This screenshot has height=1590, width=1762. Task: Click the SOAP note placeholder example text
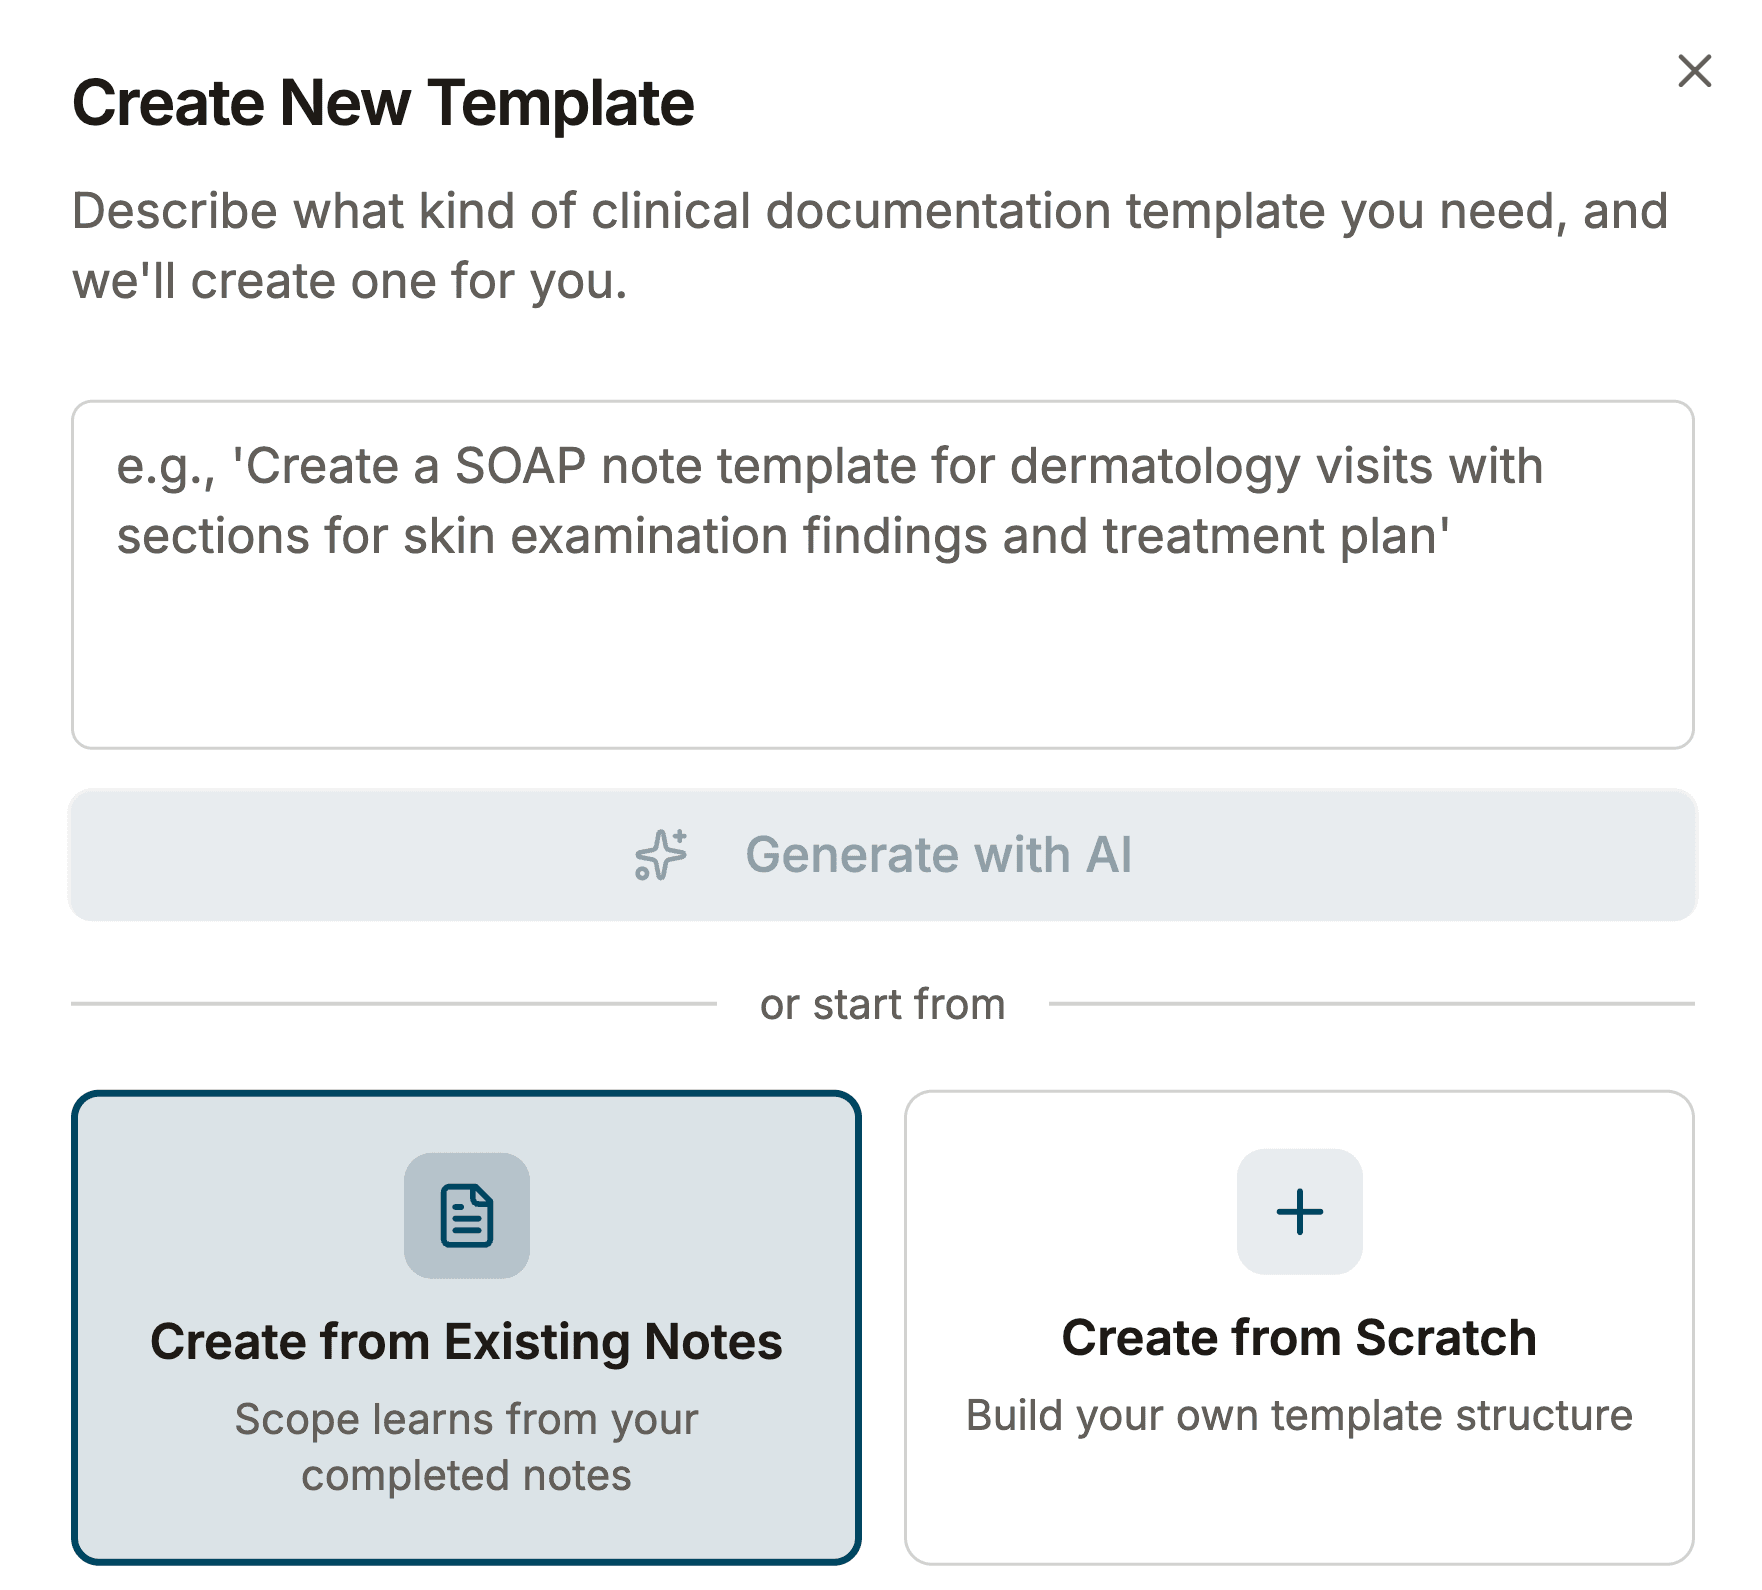coord(830,501)
